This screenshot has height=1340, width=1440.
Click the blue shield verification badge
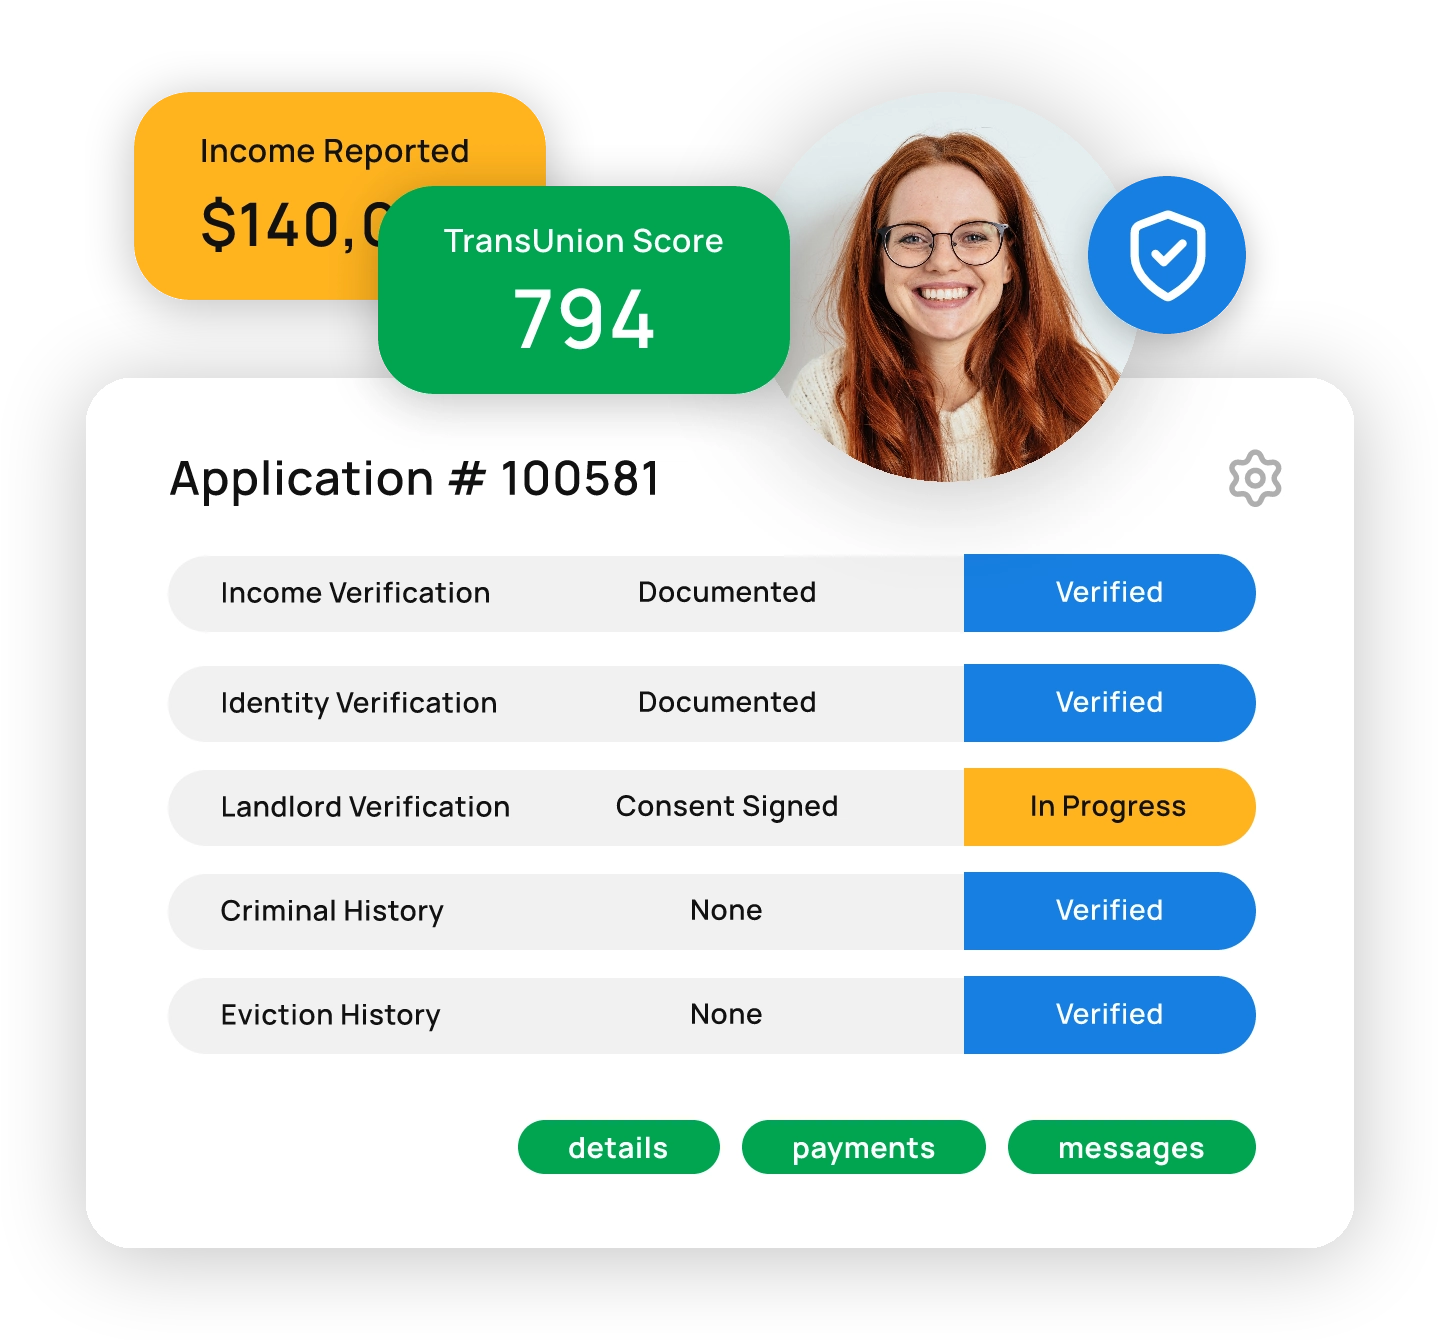1166,255
